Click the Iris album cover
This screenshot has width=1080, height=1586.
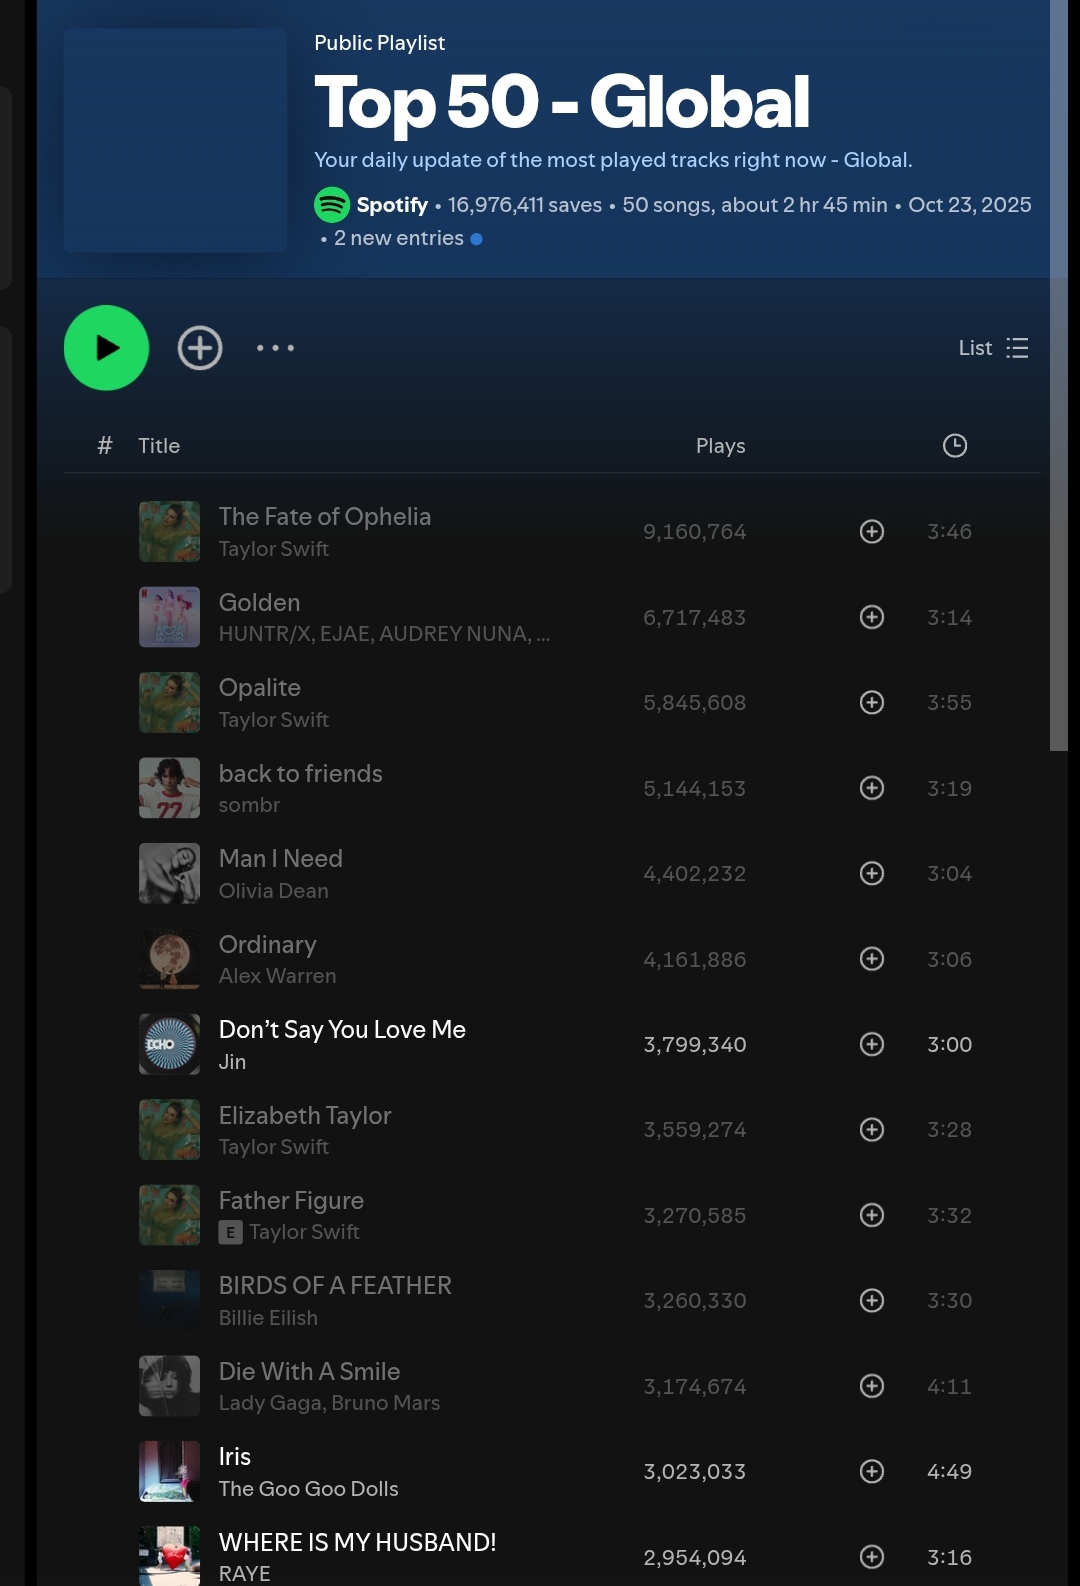click(169, 1472)
